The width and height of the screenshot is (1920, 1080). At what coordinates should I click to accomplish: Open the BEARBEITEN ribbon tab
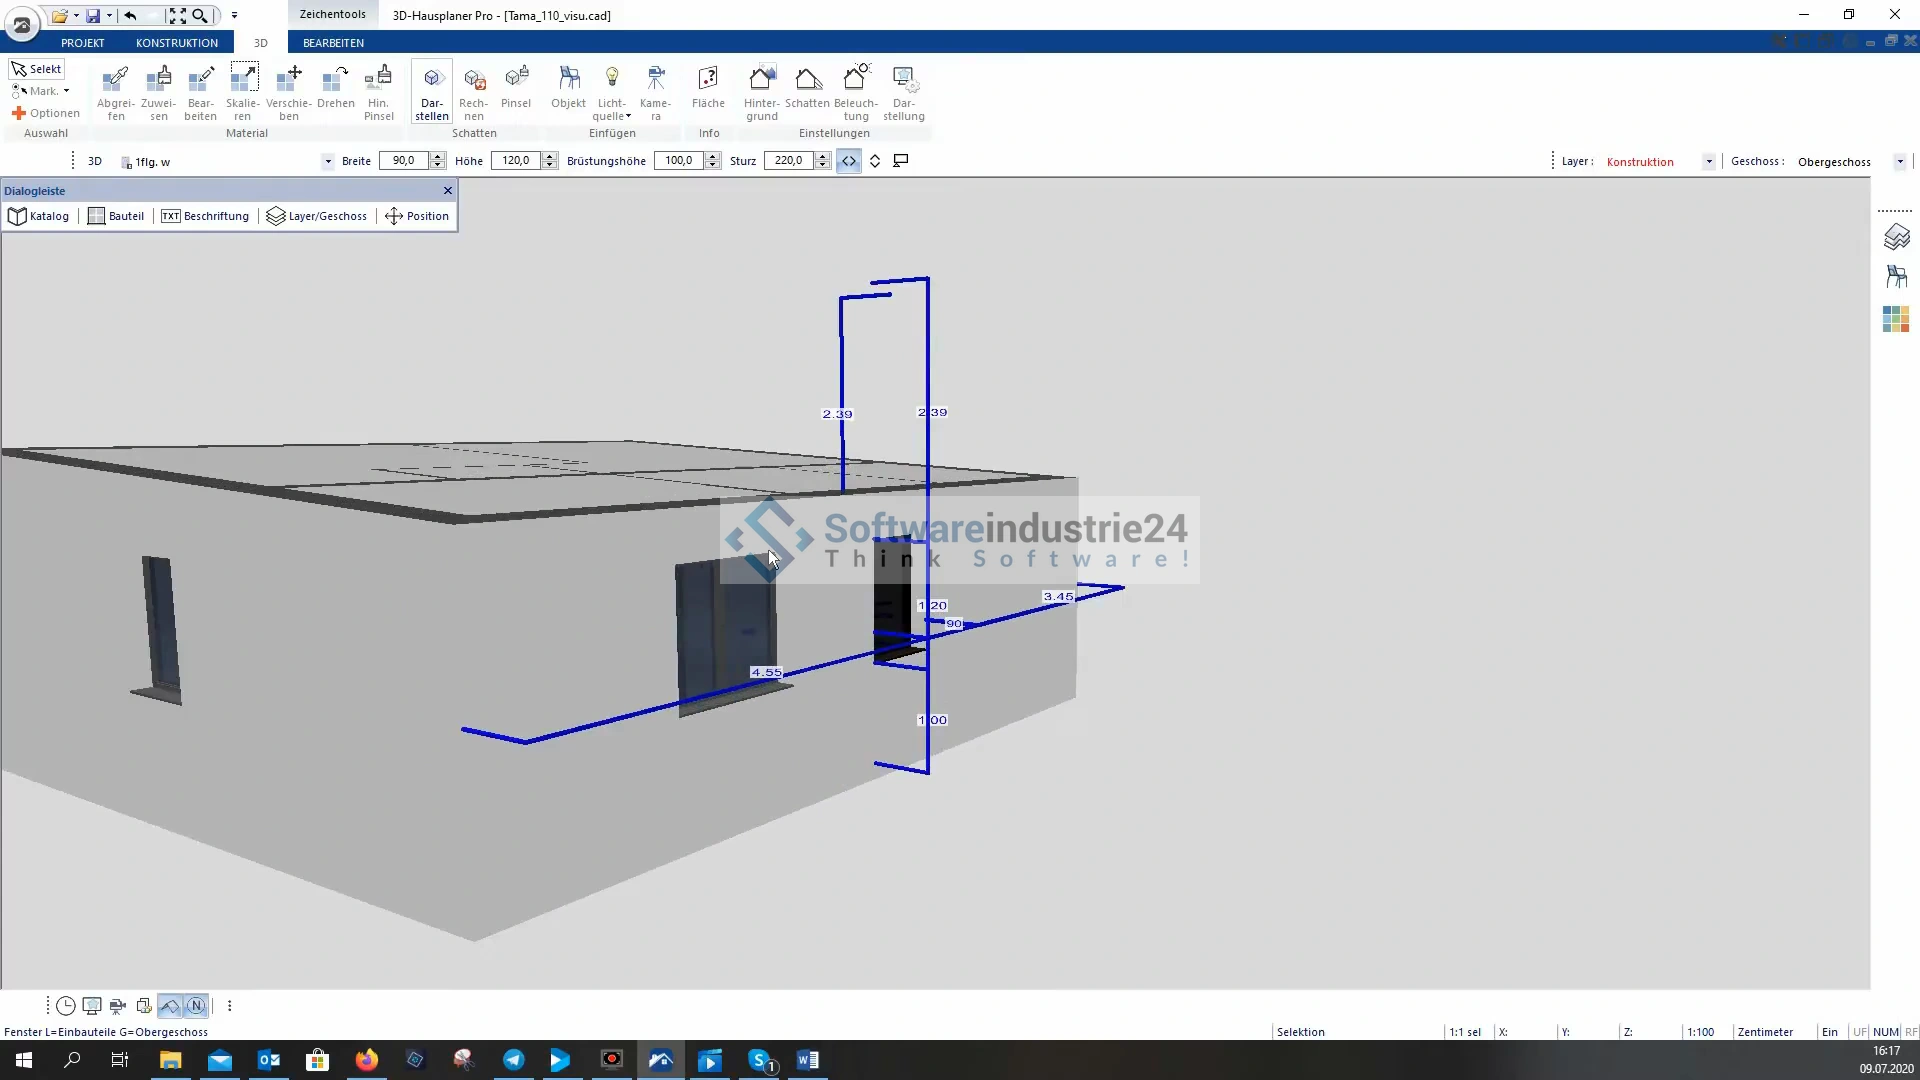point(333,43)
